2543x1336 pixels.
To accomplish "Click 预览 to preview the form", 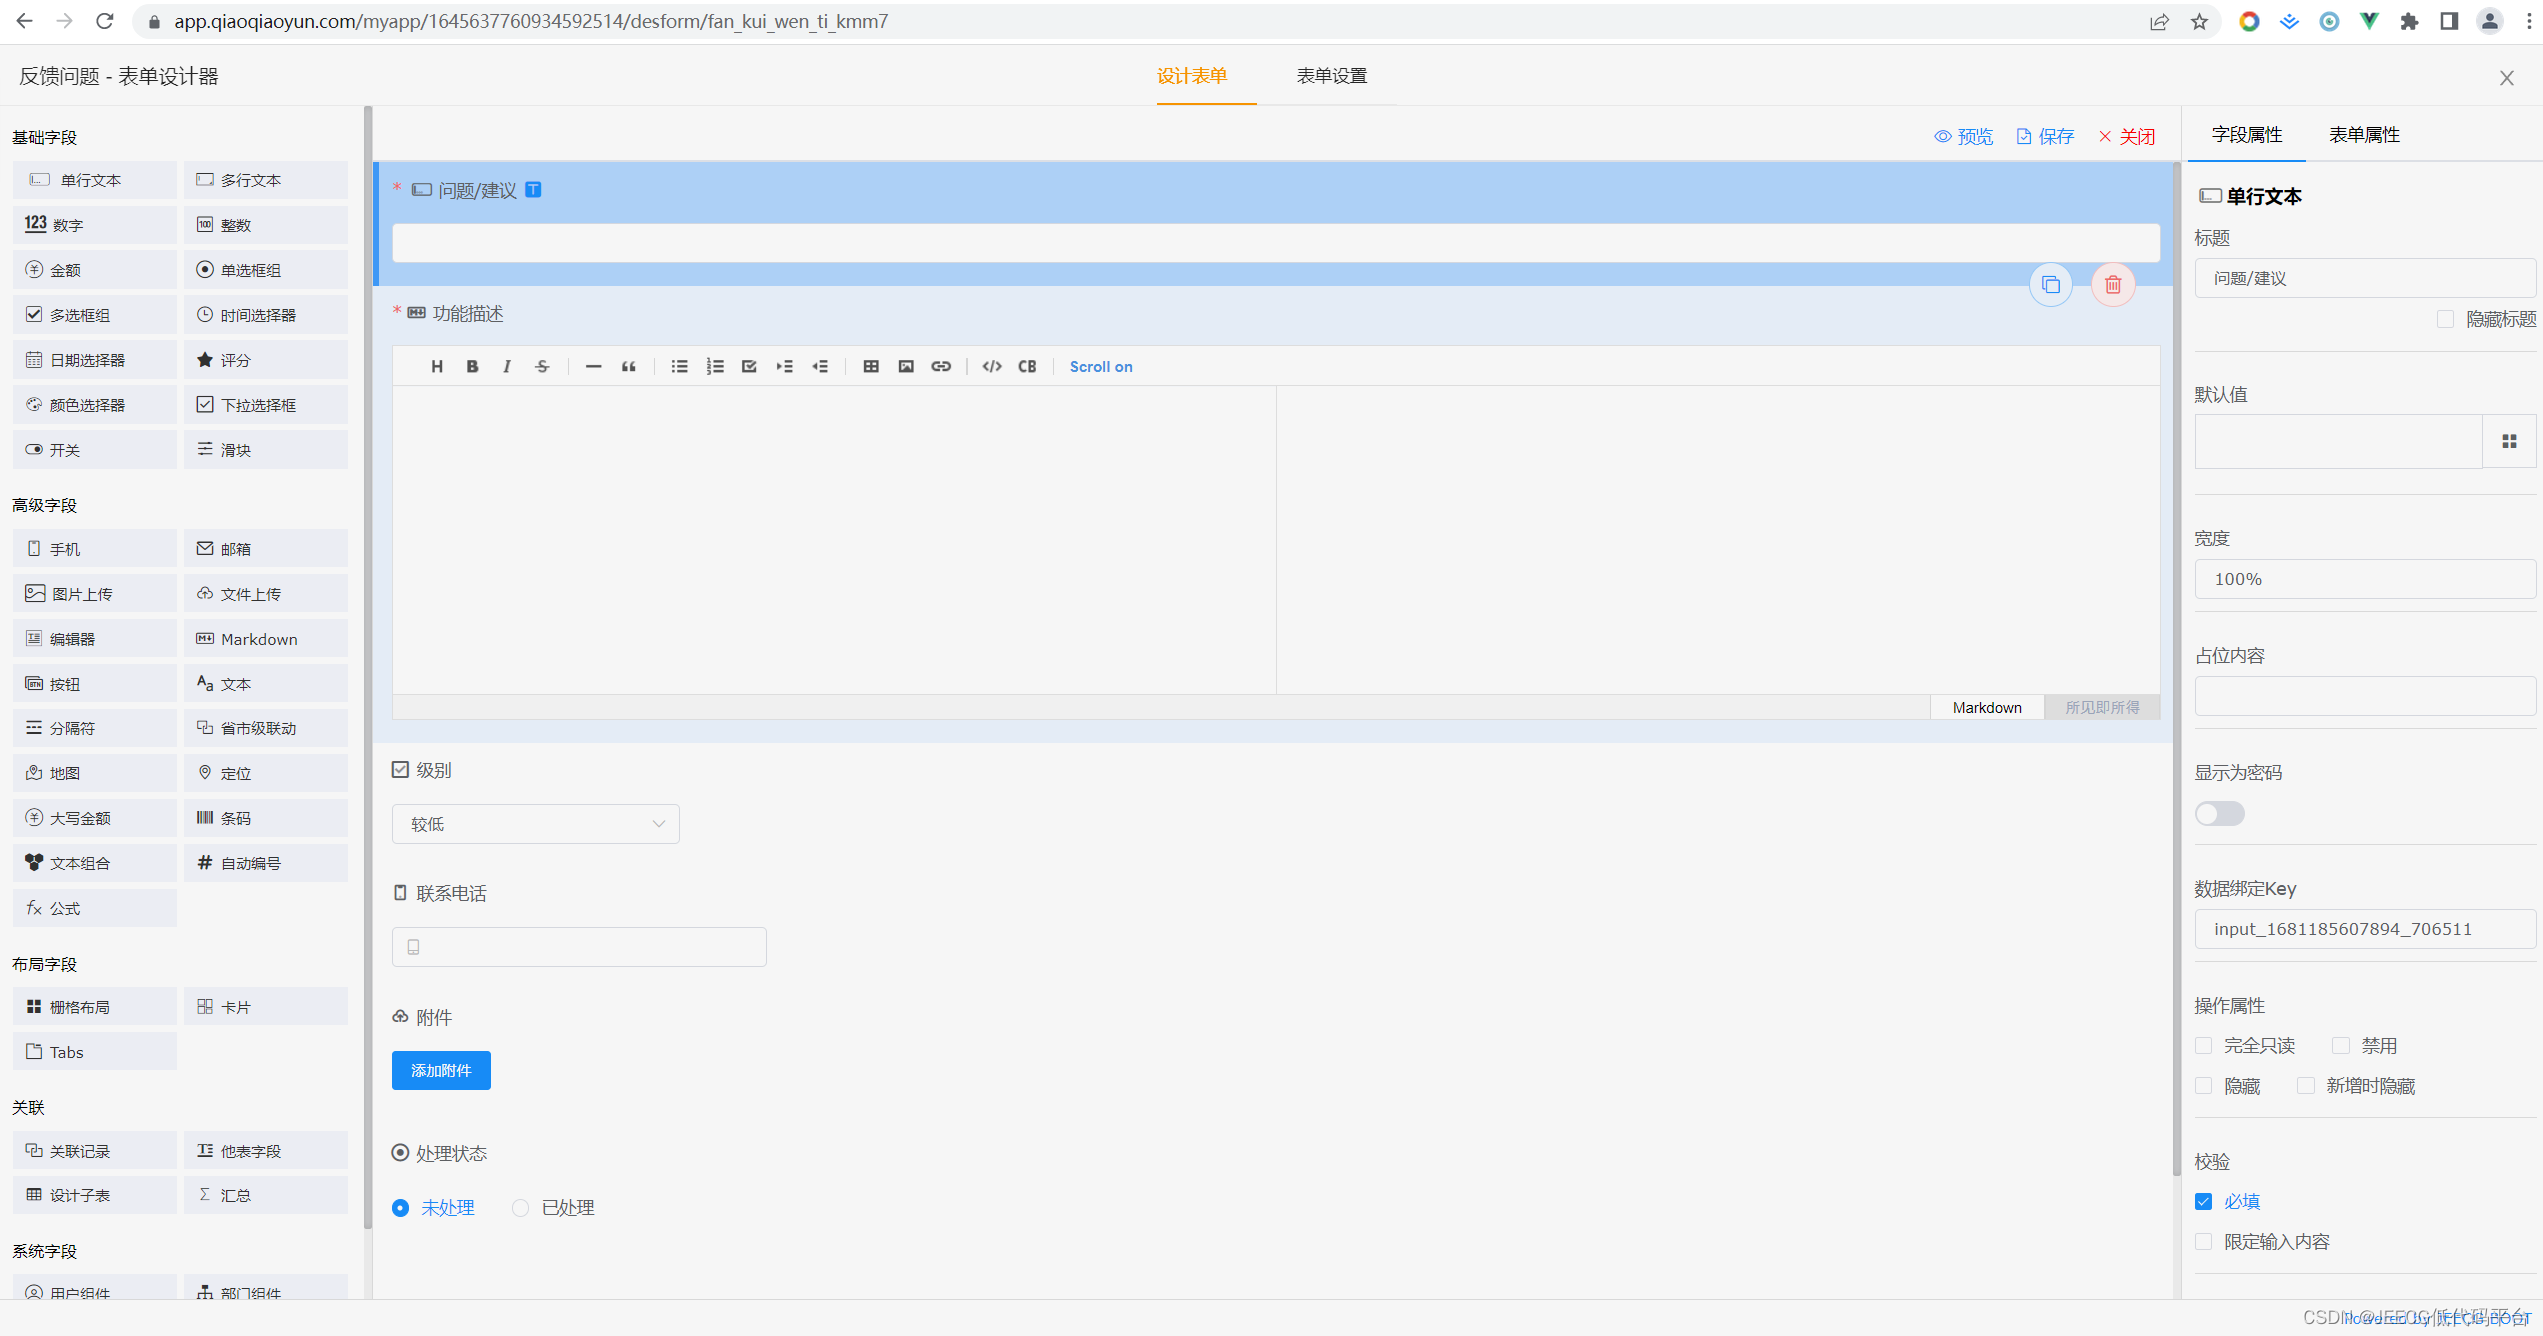I will (x=1963, y=137).
